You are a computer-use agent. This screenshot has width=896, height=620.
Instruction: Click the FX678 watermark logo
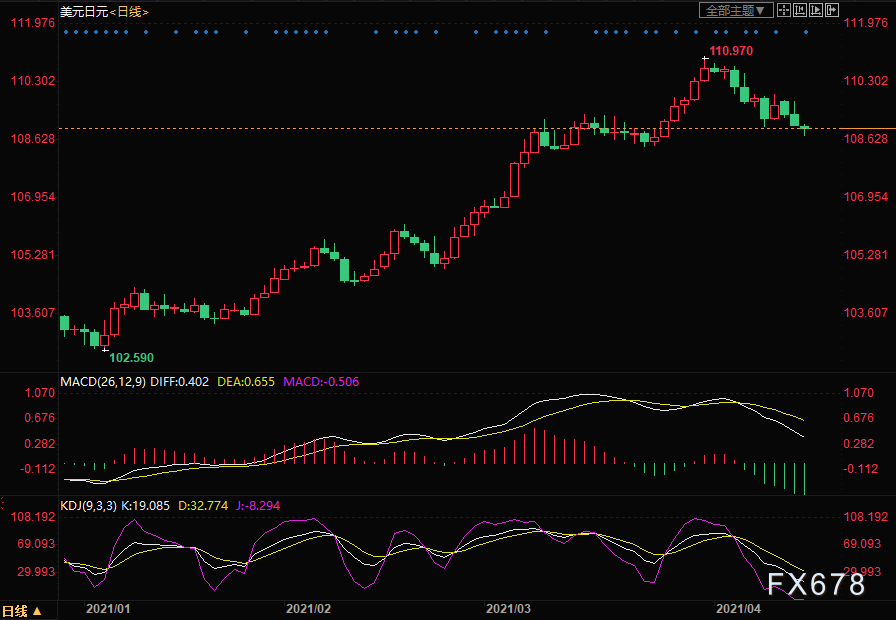coord(816,585)
